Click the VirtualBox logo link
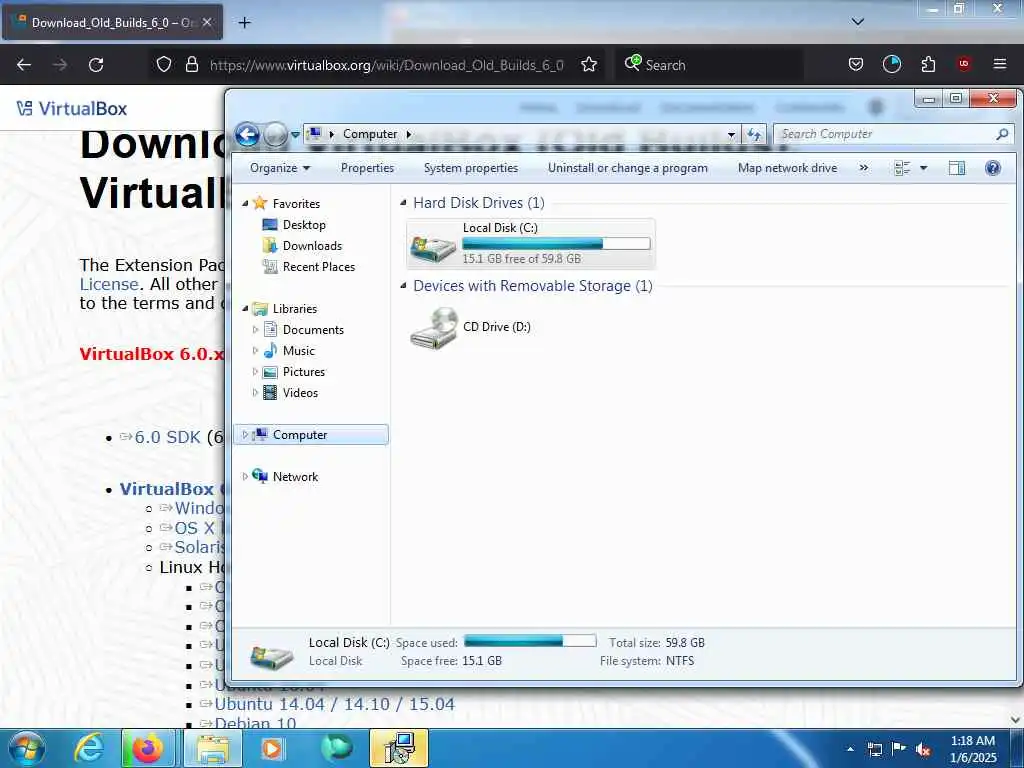The height and width of the screenshot is (768, 1024). pyautogui.click(x=72, y=108)
